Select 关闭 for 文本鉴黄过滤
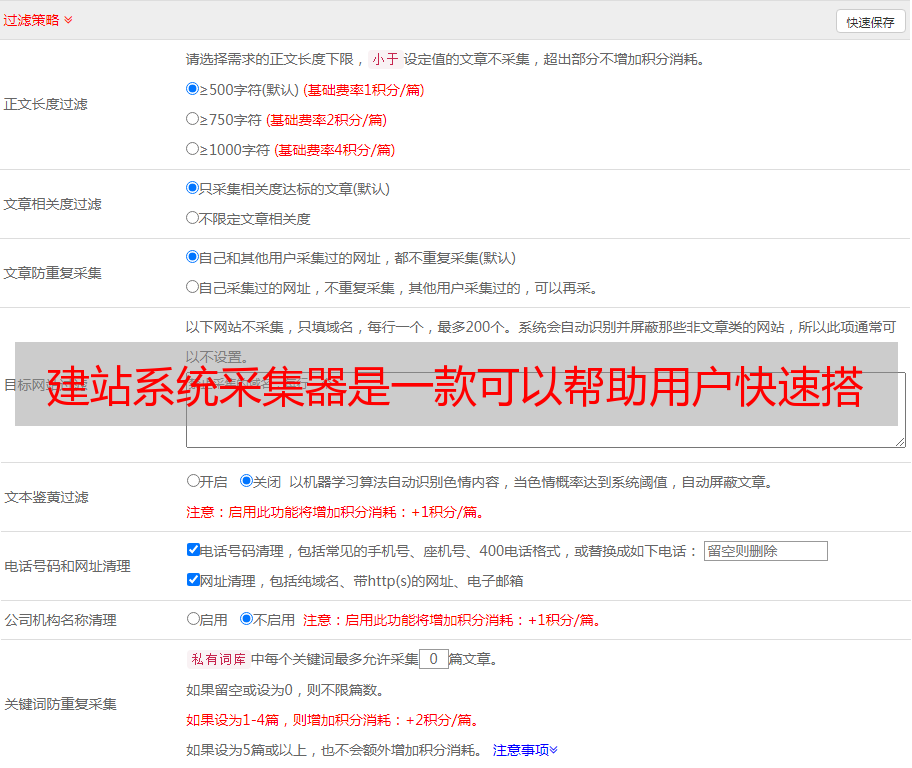Viewport: 912px width, 768px height. coord(246,481)
